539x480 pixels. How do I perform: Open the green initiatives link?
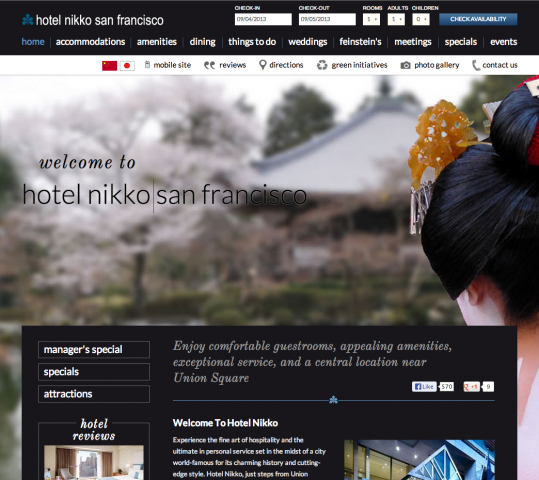[x=359, y=65]
